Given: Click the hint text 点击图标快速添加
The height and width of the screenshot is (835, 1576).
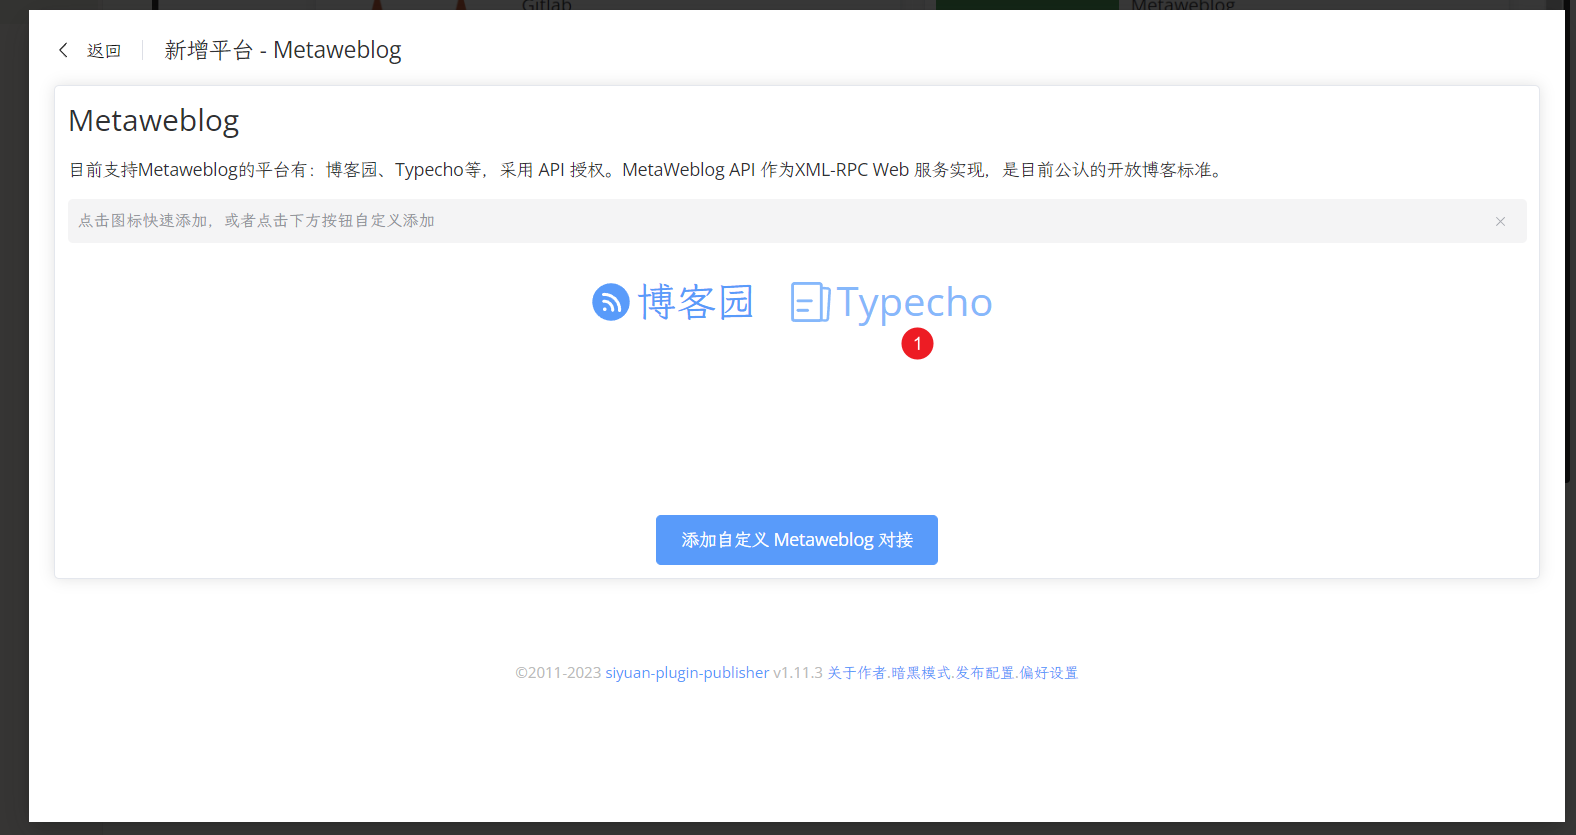Looking at the screenshot, I should [x=257, y=221].
